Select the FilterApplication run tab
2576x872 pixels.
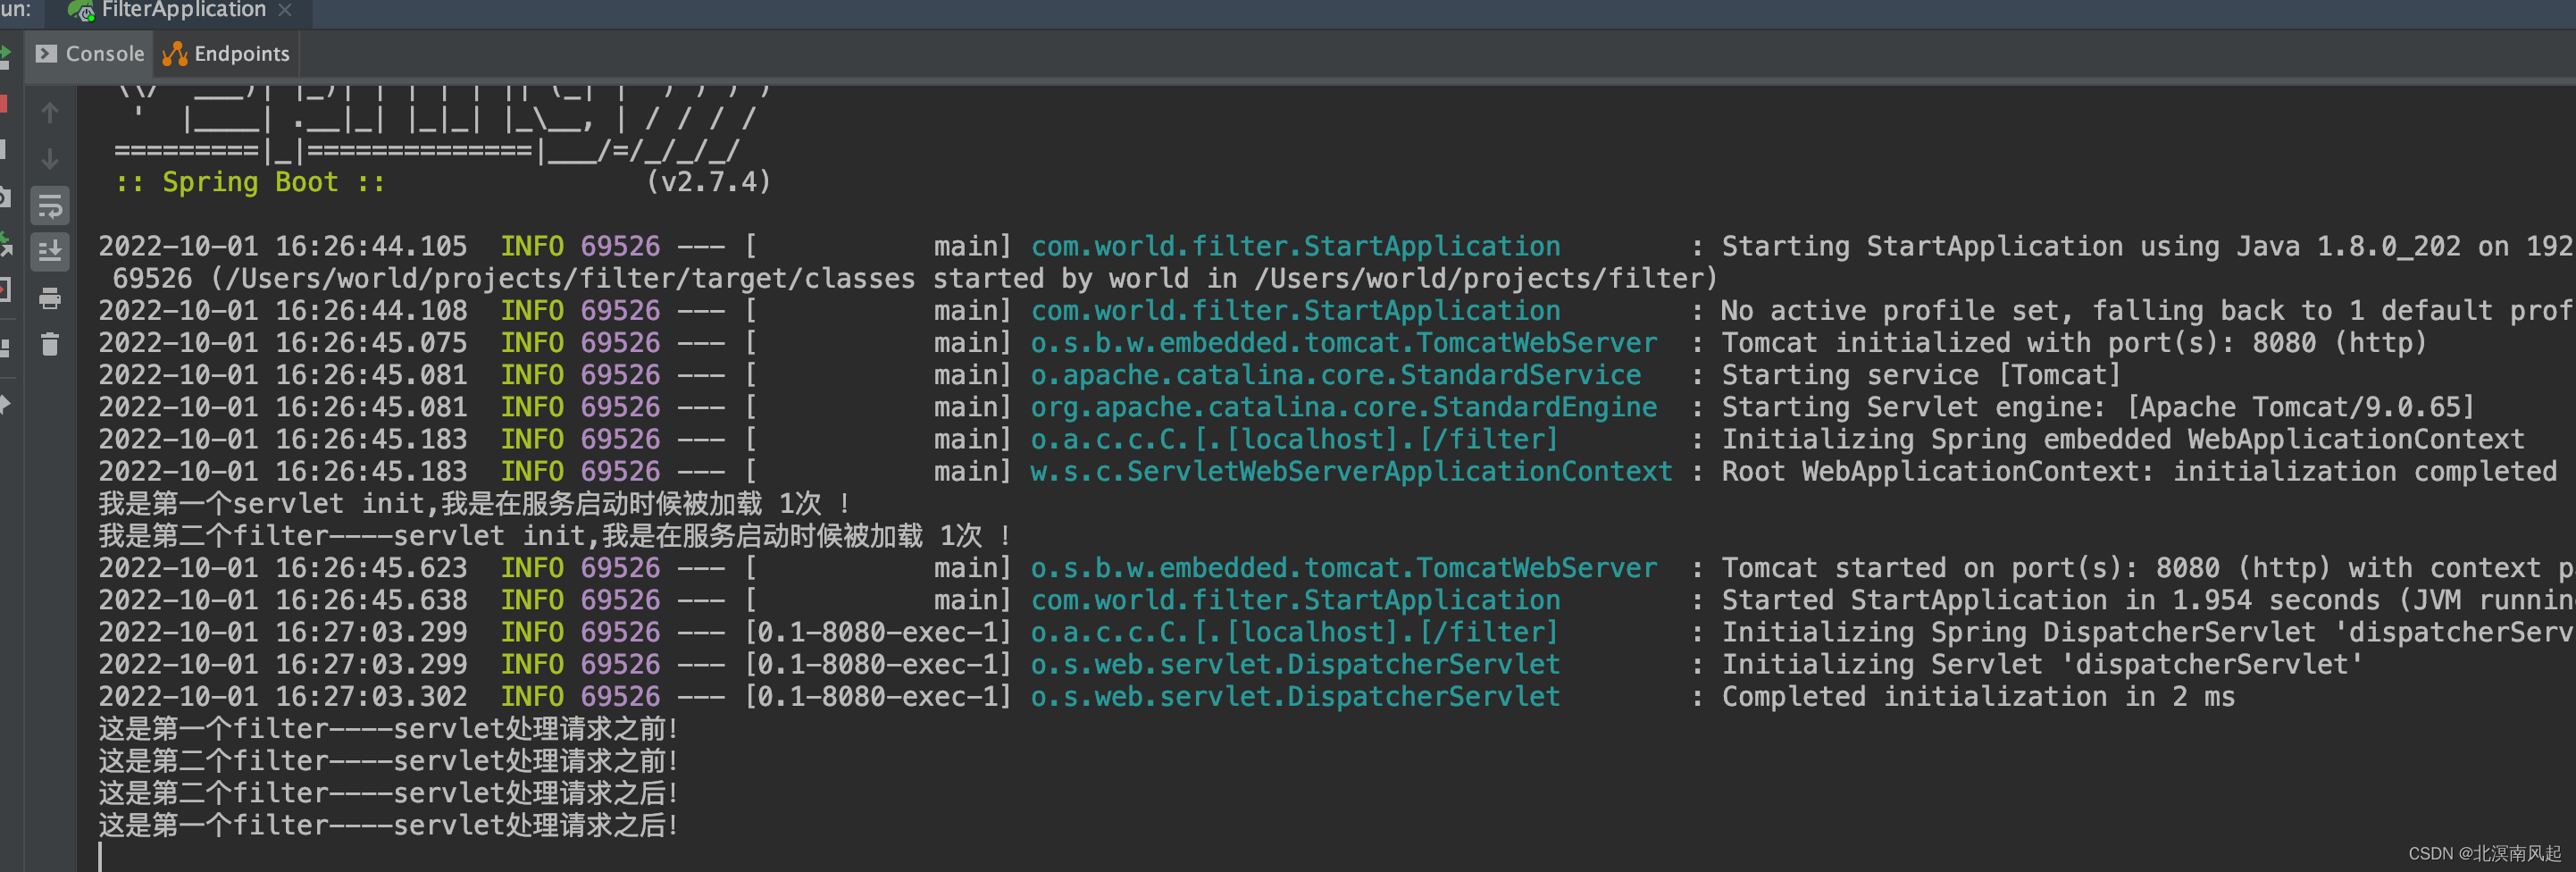(182, 11)
